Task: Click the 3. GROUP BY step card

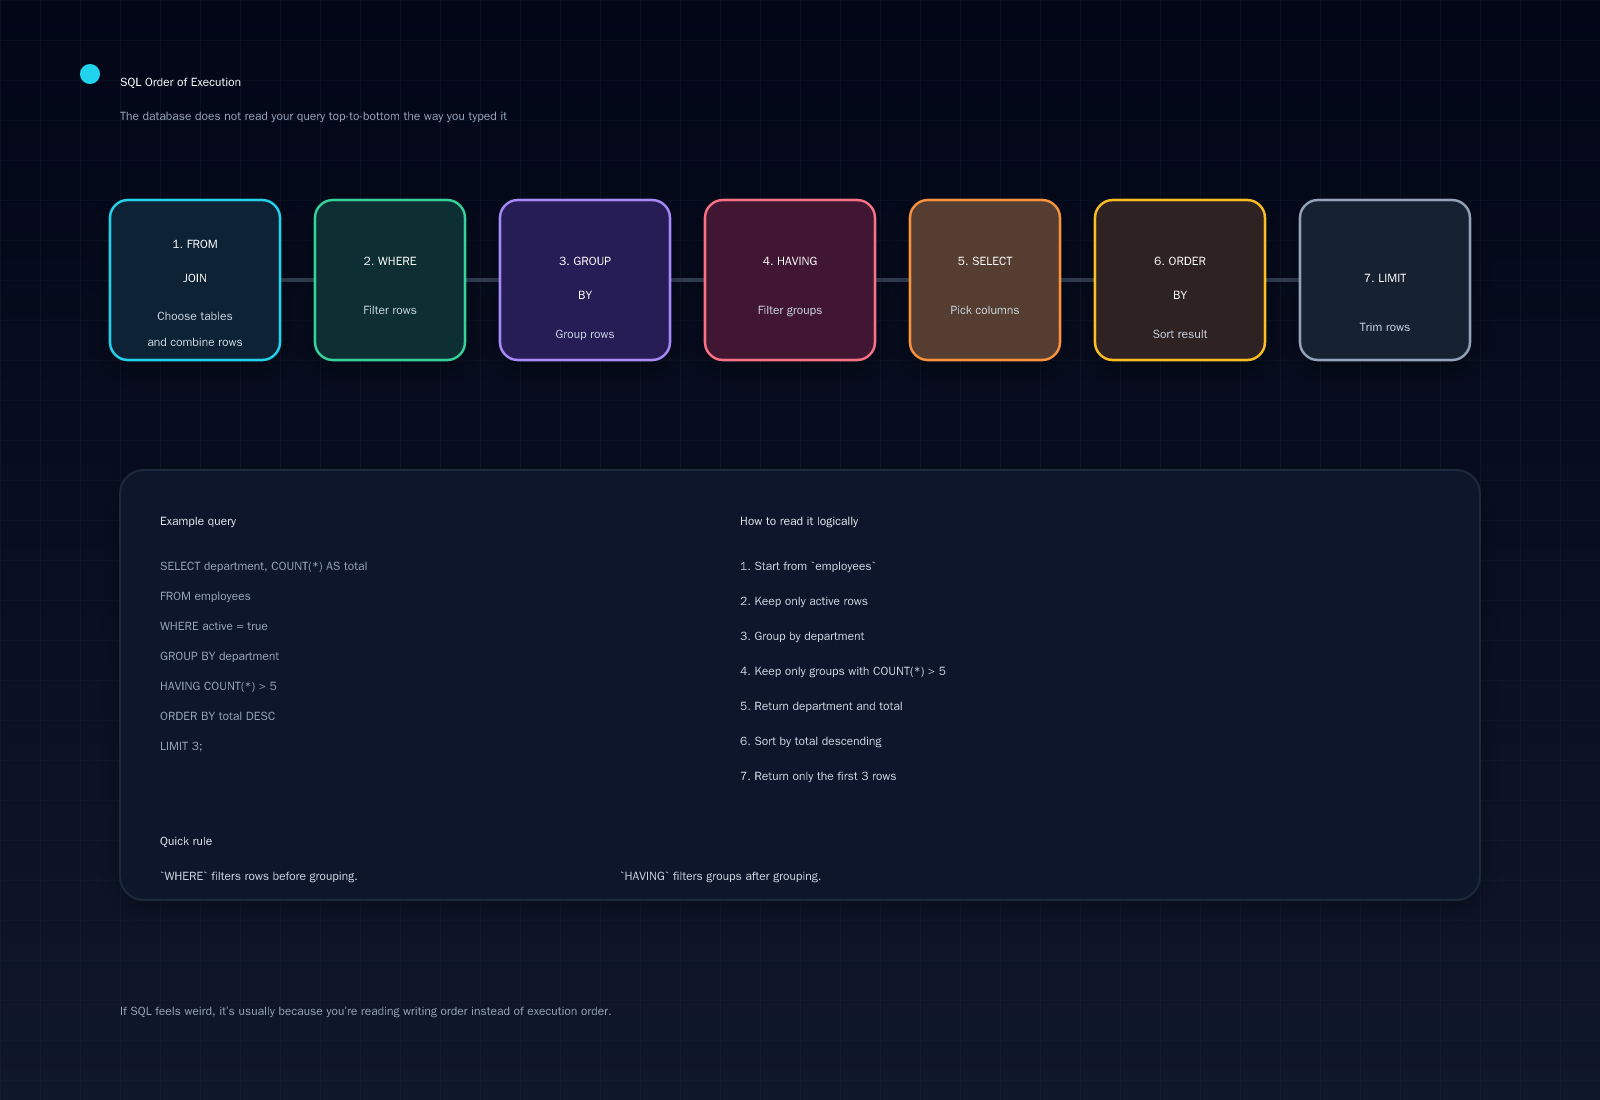Action: (x=585, y=280)
